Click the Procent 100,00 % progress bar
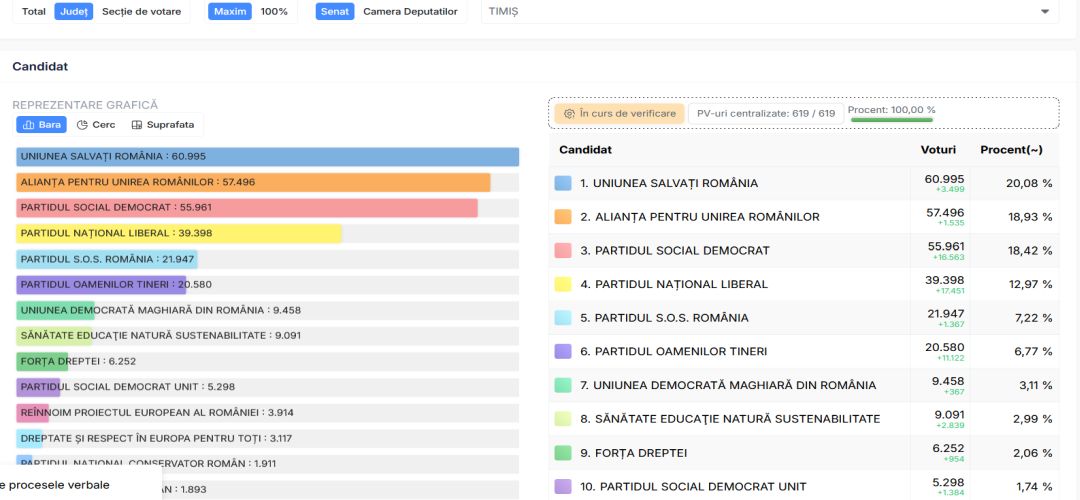 tap(892, 120)
